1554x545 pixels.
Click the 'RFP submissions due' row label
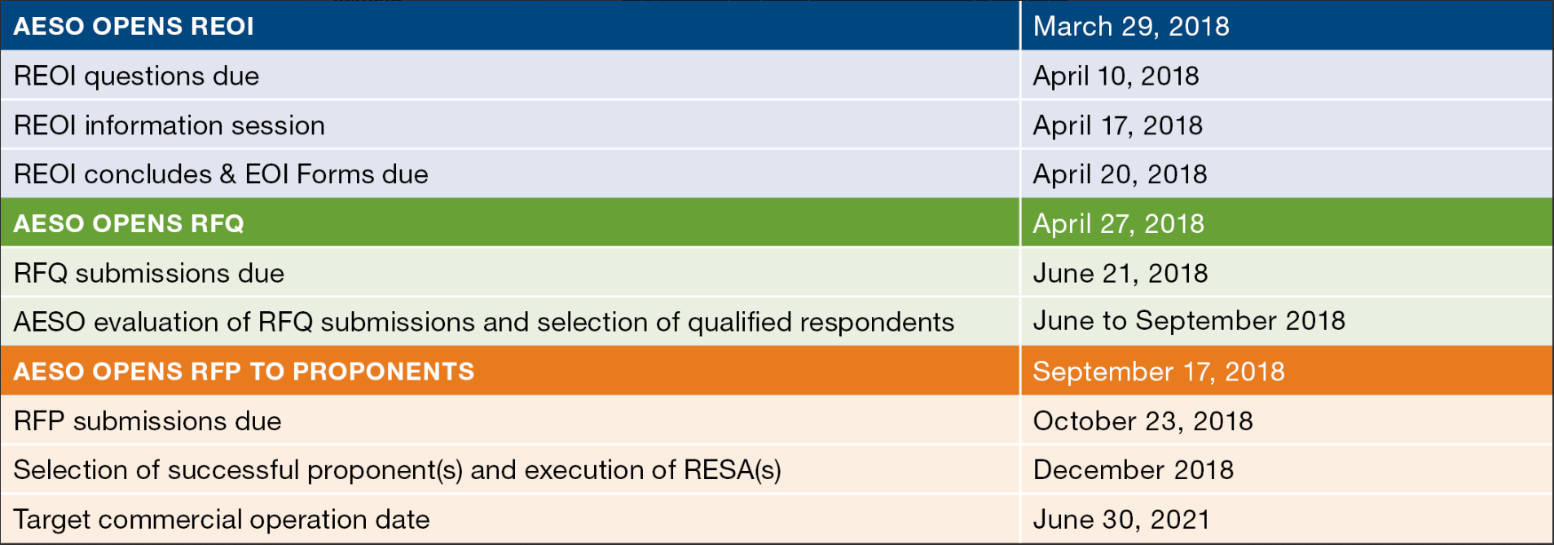click(x=147, y=421)
